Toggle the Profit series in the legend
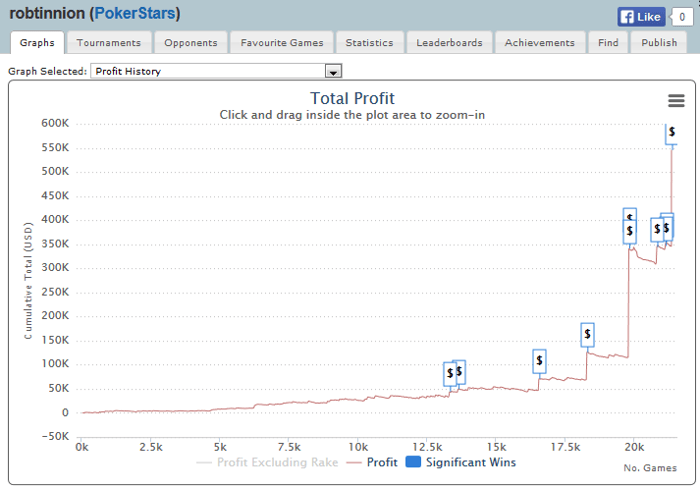 (x=372, y=462)
